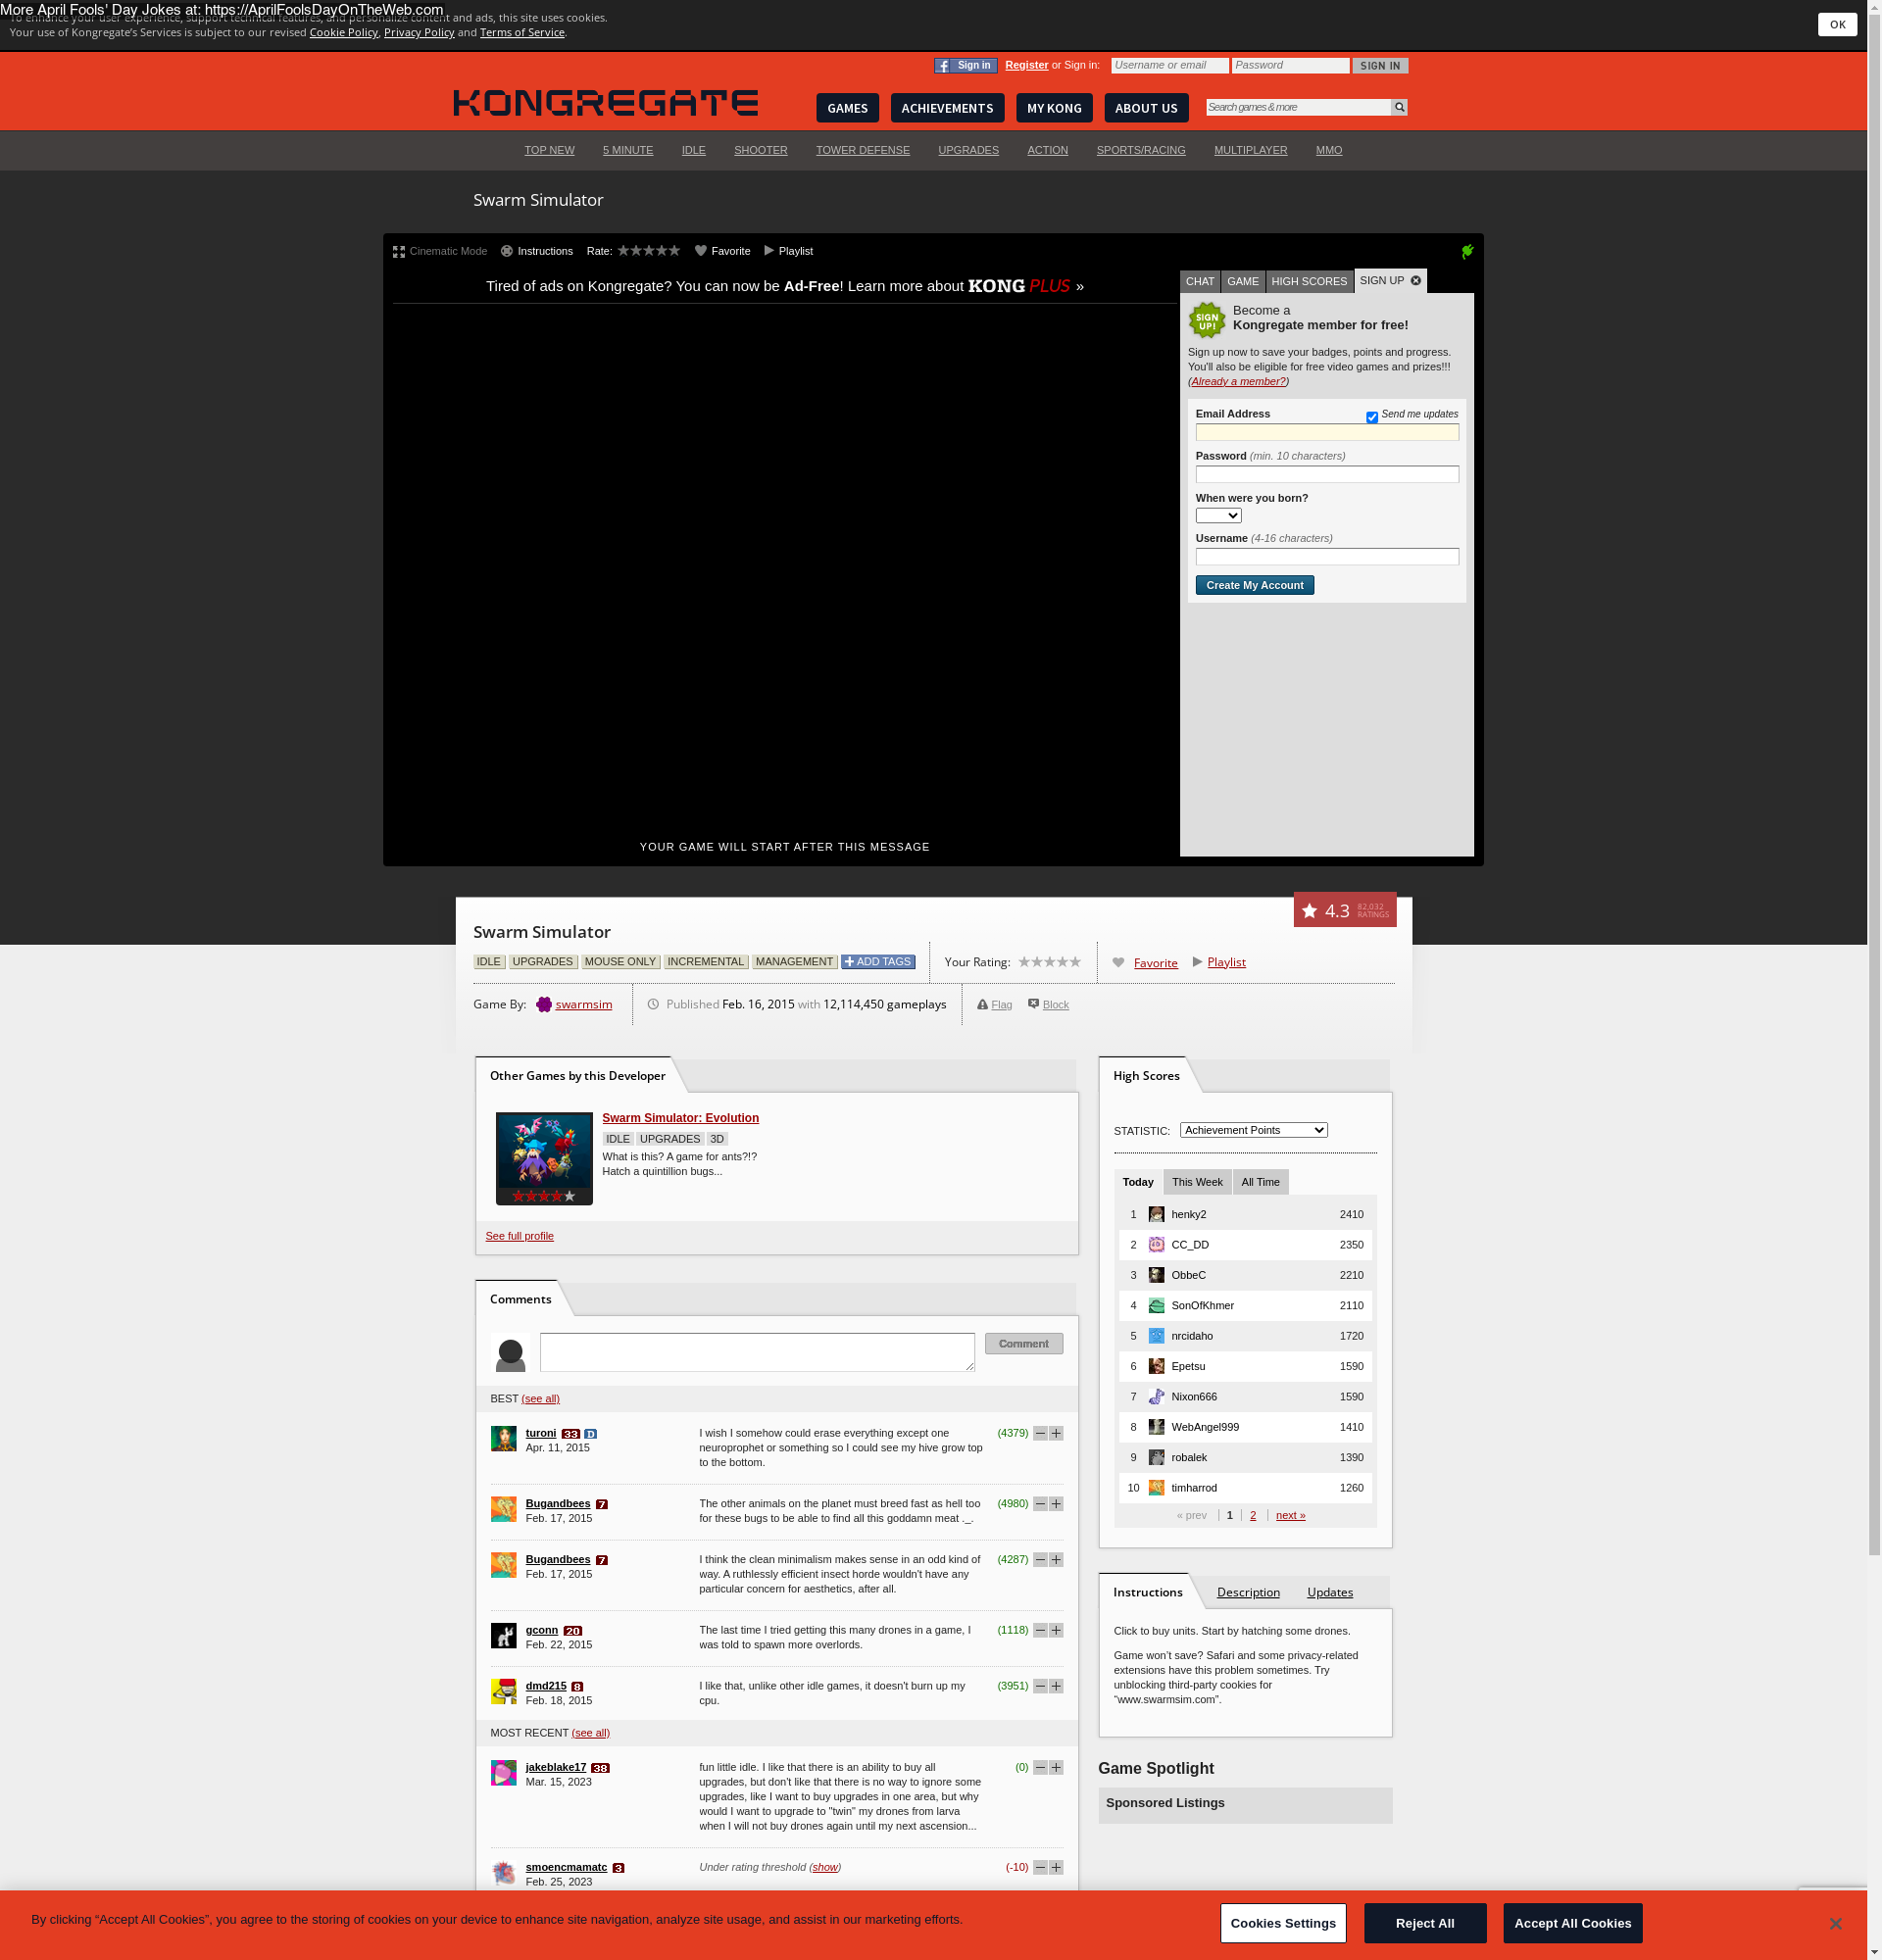The width and height of the screenshot is (1882, 1960).
Task: Click ADD TAGS button
Action: pyautogui.click(x=878, y=962)
